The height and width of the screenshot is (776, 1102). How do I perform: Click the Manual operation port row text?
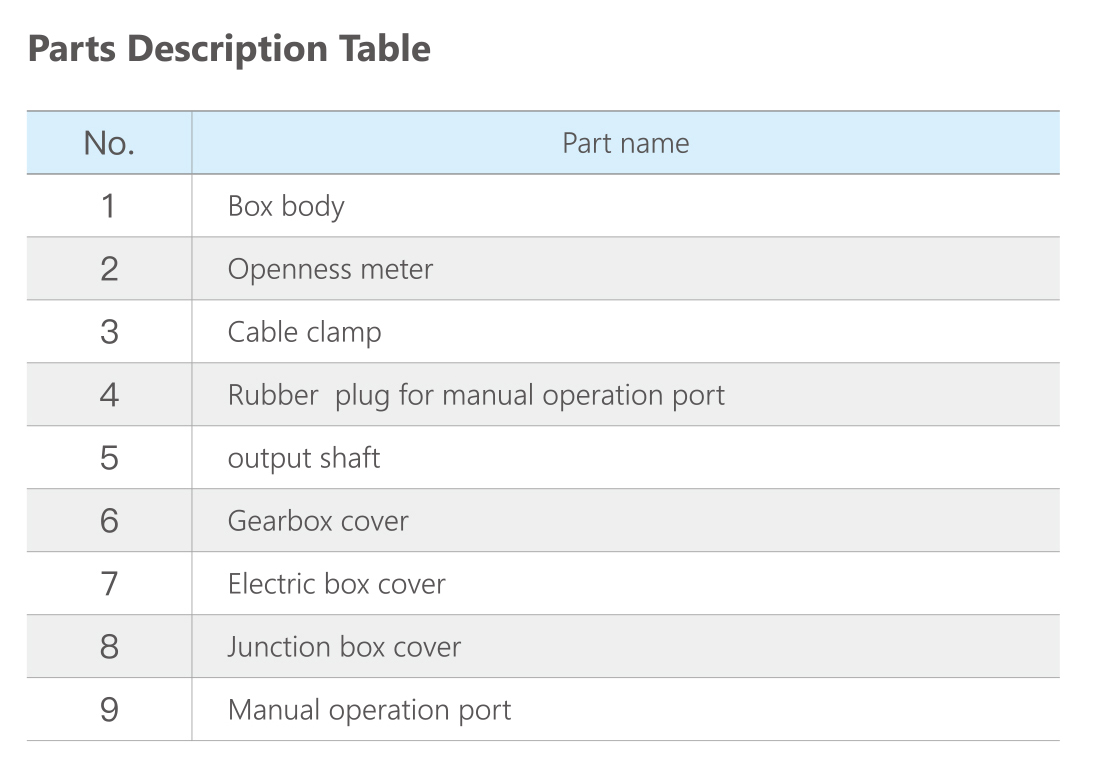point(369,710)
